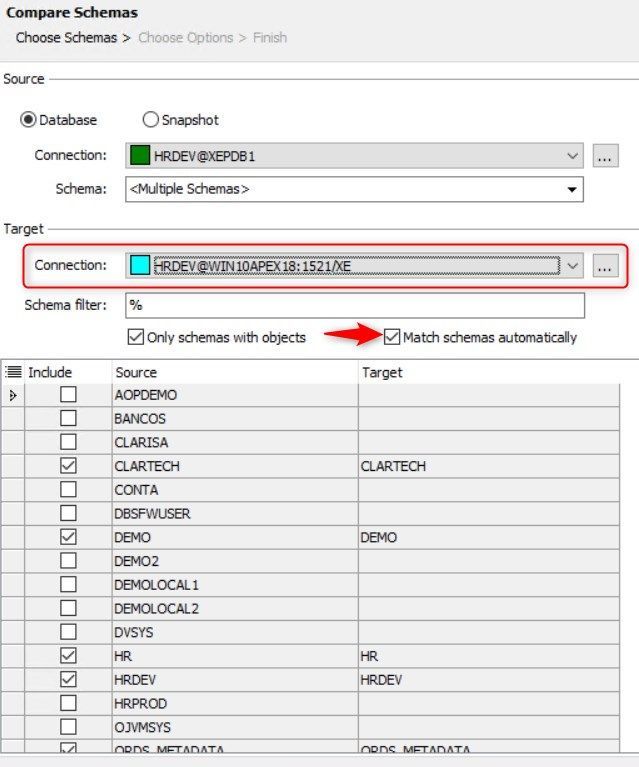Image resolution: width=639 pixels, height=767 pixels.
Task: Select the HR source cell
Action: click(x=235, y=656)
